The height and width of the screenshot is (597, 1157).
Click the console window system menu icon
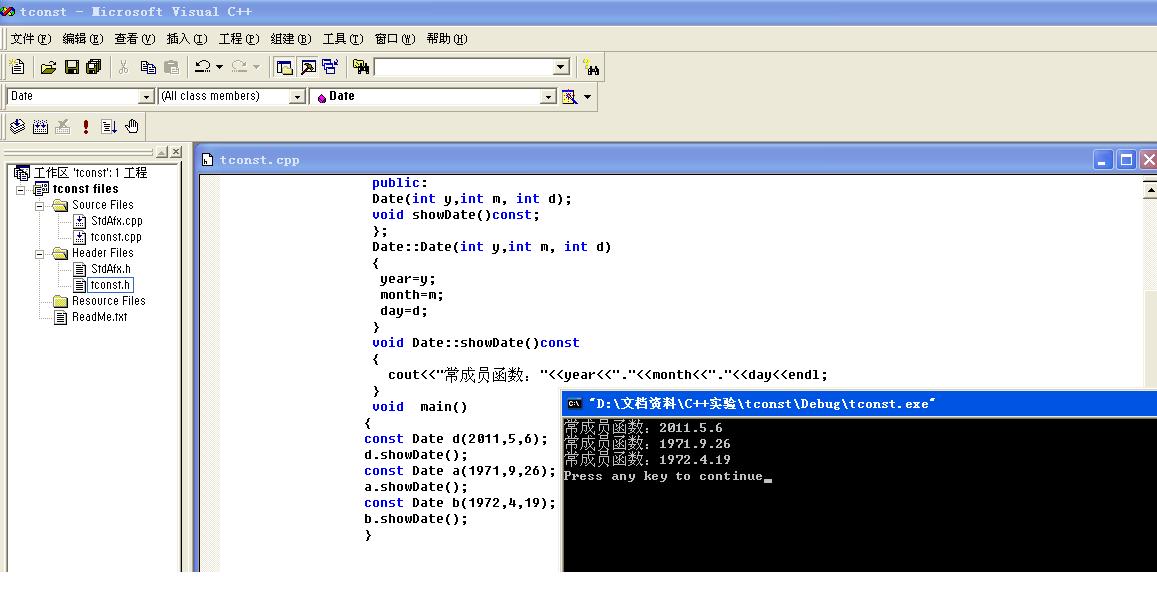(x=574, y=404)
